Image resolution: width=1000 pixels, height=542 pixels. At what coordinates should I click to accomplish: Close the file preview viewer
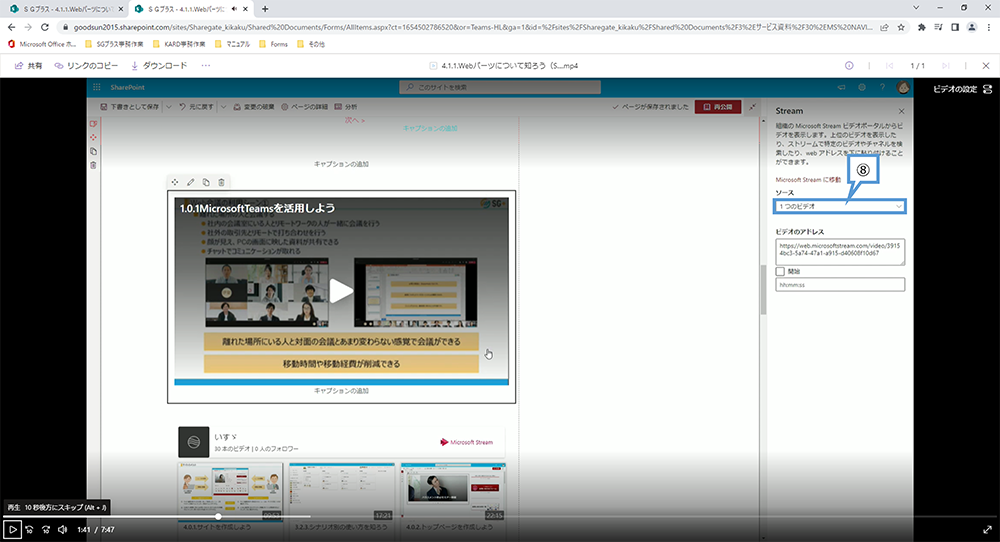986,66
